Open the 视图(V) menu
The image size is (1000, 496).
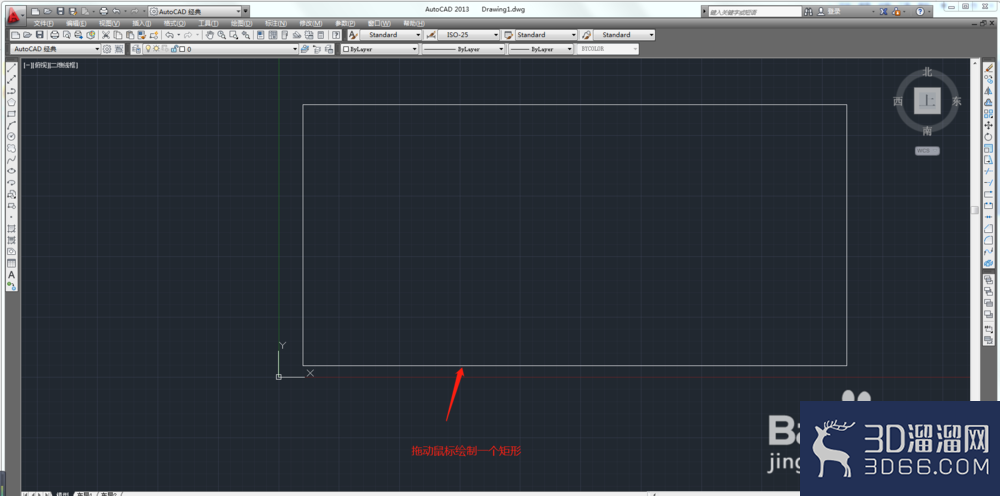pos(110,24)
